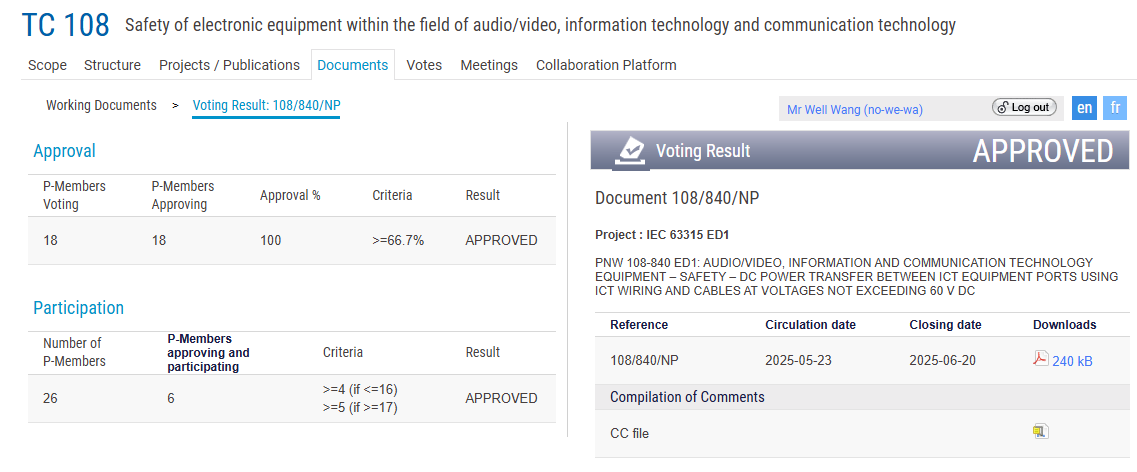Select the Documents tab
Screen dimensions: 1137x472
point(352,65)
